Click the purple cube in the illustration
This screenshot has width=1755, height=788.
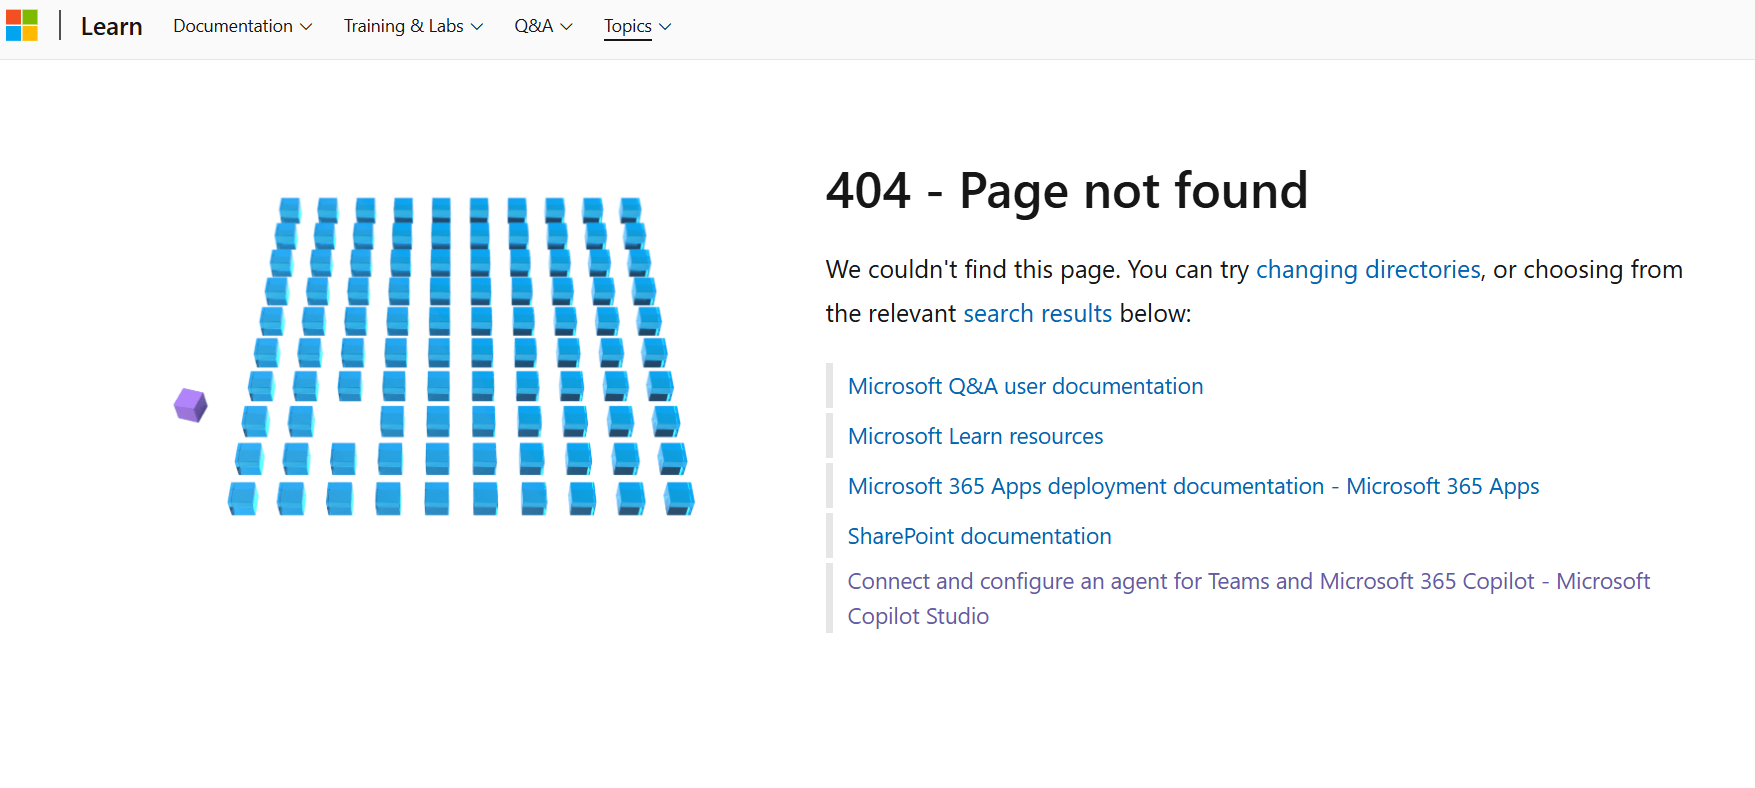190,405
